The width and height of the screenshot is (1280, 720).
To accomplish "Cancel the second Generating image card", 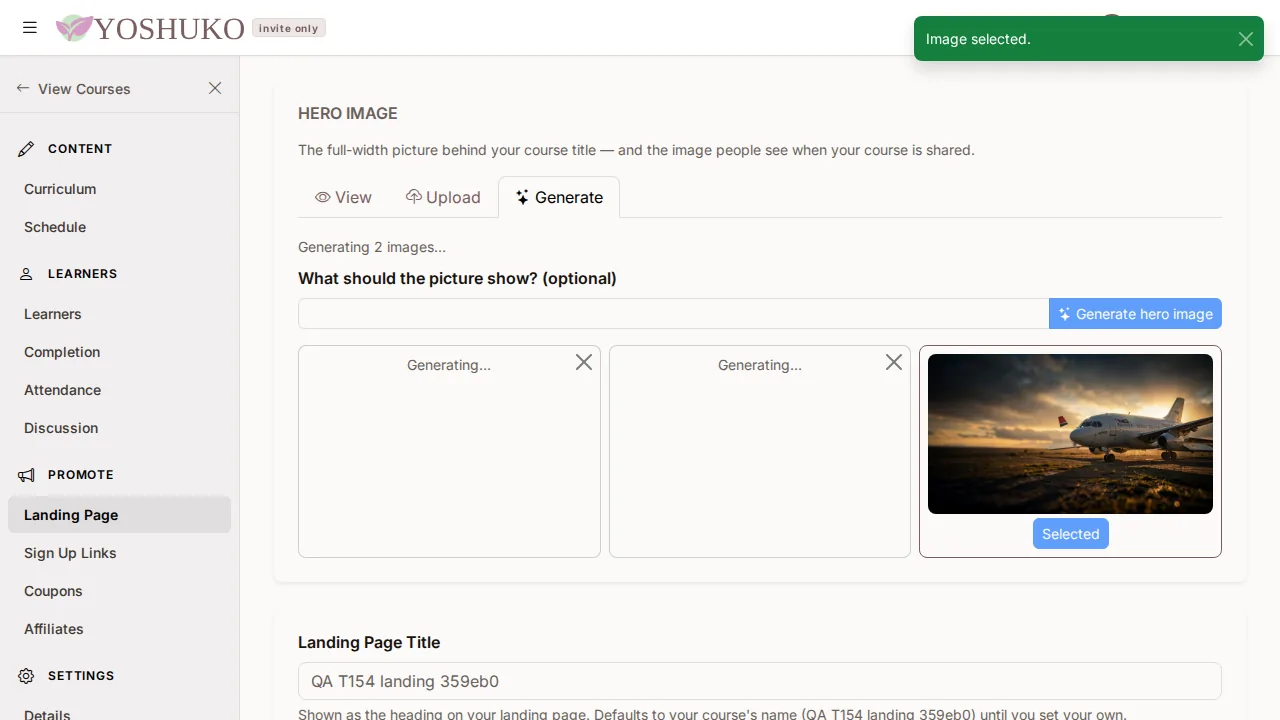I will tap(894, 362).
